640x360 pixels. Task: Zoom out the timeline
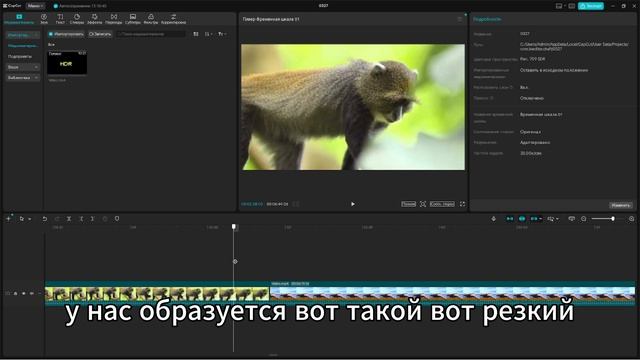(584, 219)
